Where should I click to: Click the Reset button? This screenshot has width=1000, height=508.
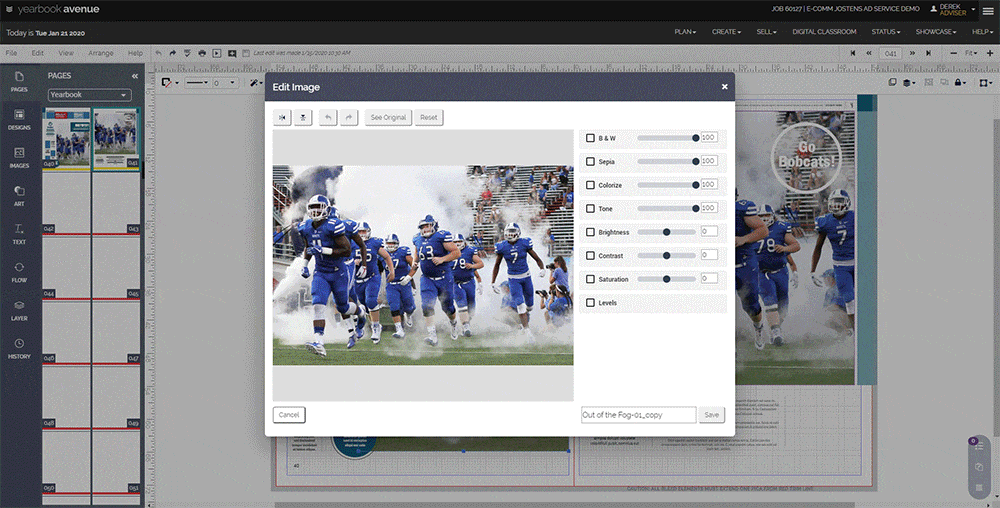[x=429, y=117]
